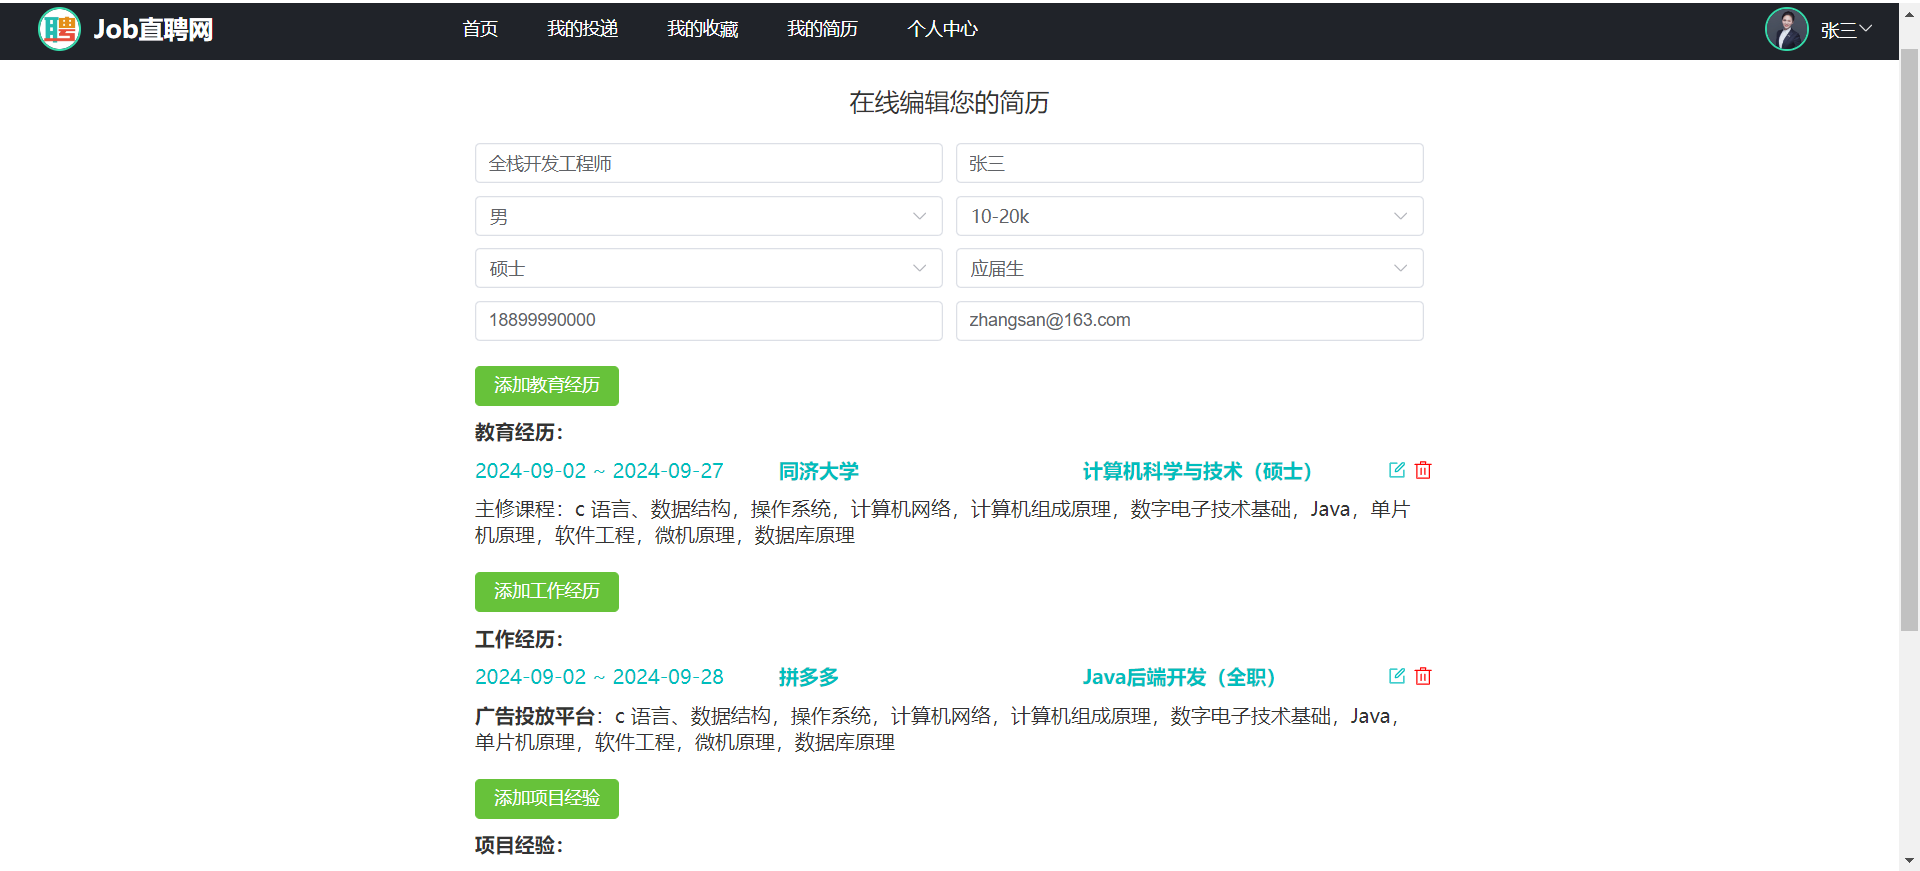Focus the phone field 18899990000
The width and height of the screenshot is (1920, 871).
point(708,321)
